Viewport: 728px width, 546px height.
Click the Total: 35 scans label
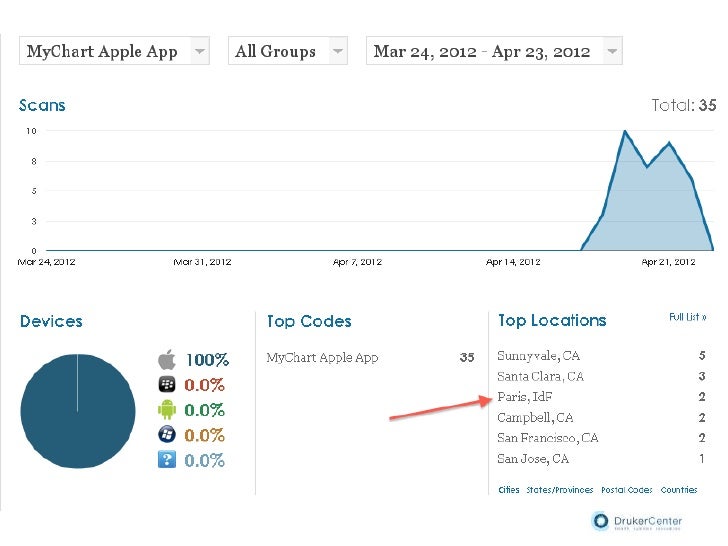tap(683, 105)
